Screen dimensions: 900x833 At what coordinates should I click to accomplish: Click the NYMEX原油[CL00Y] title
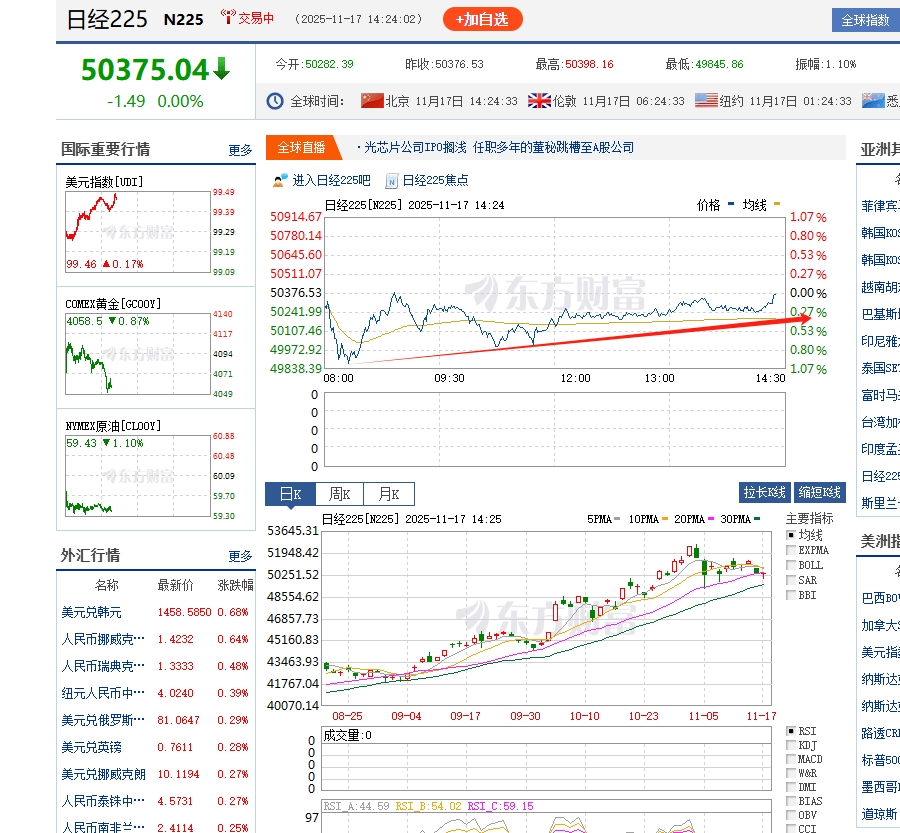coord(113,426)
